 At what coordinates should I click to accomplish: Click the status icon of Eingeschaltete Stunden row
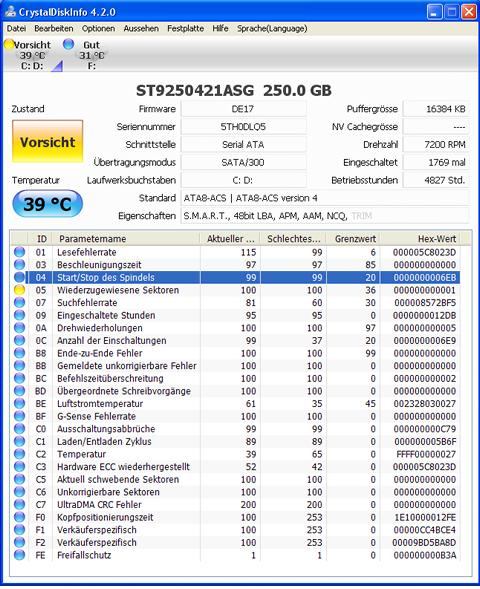click(x=20, y=315)
